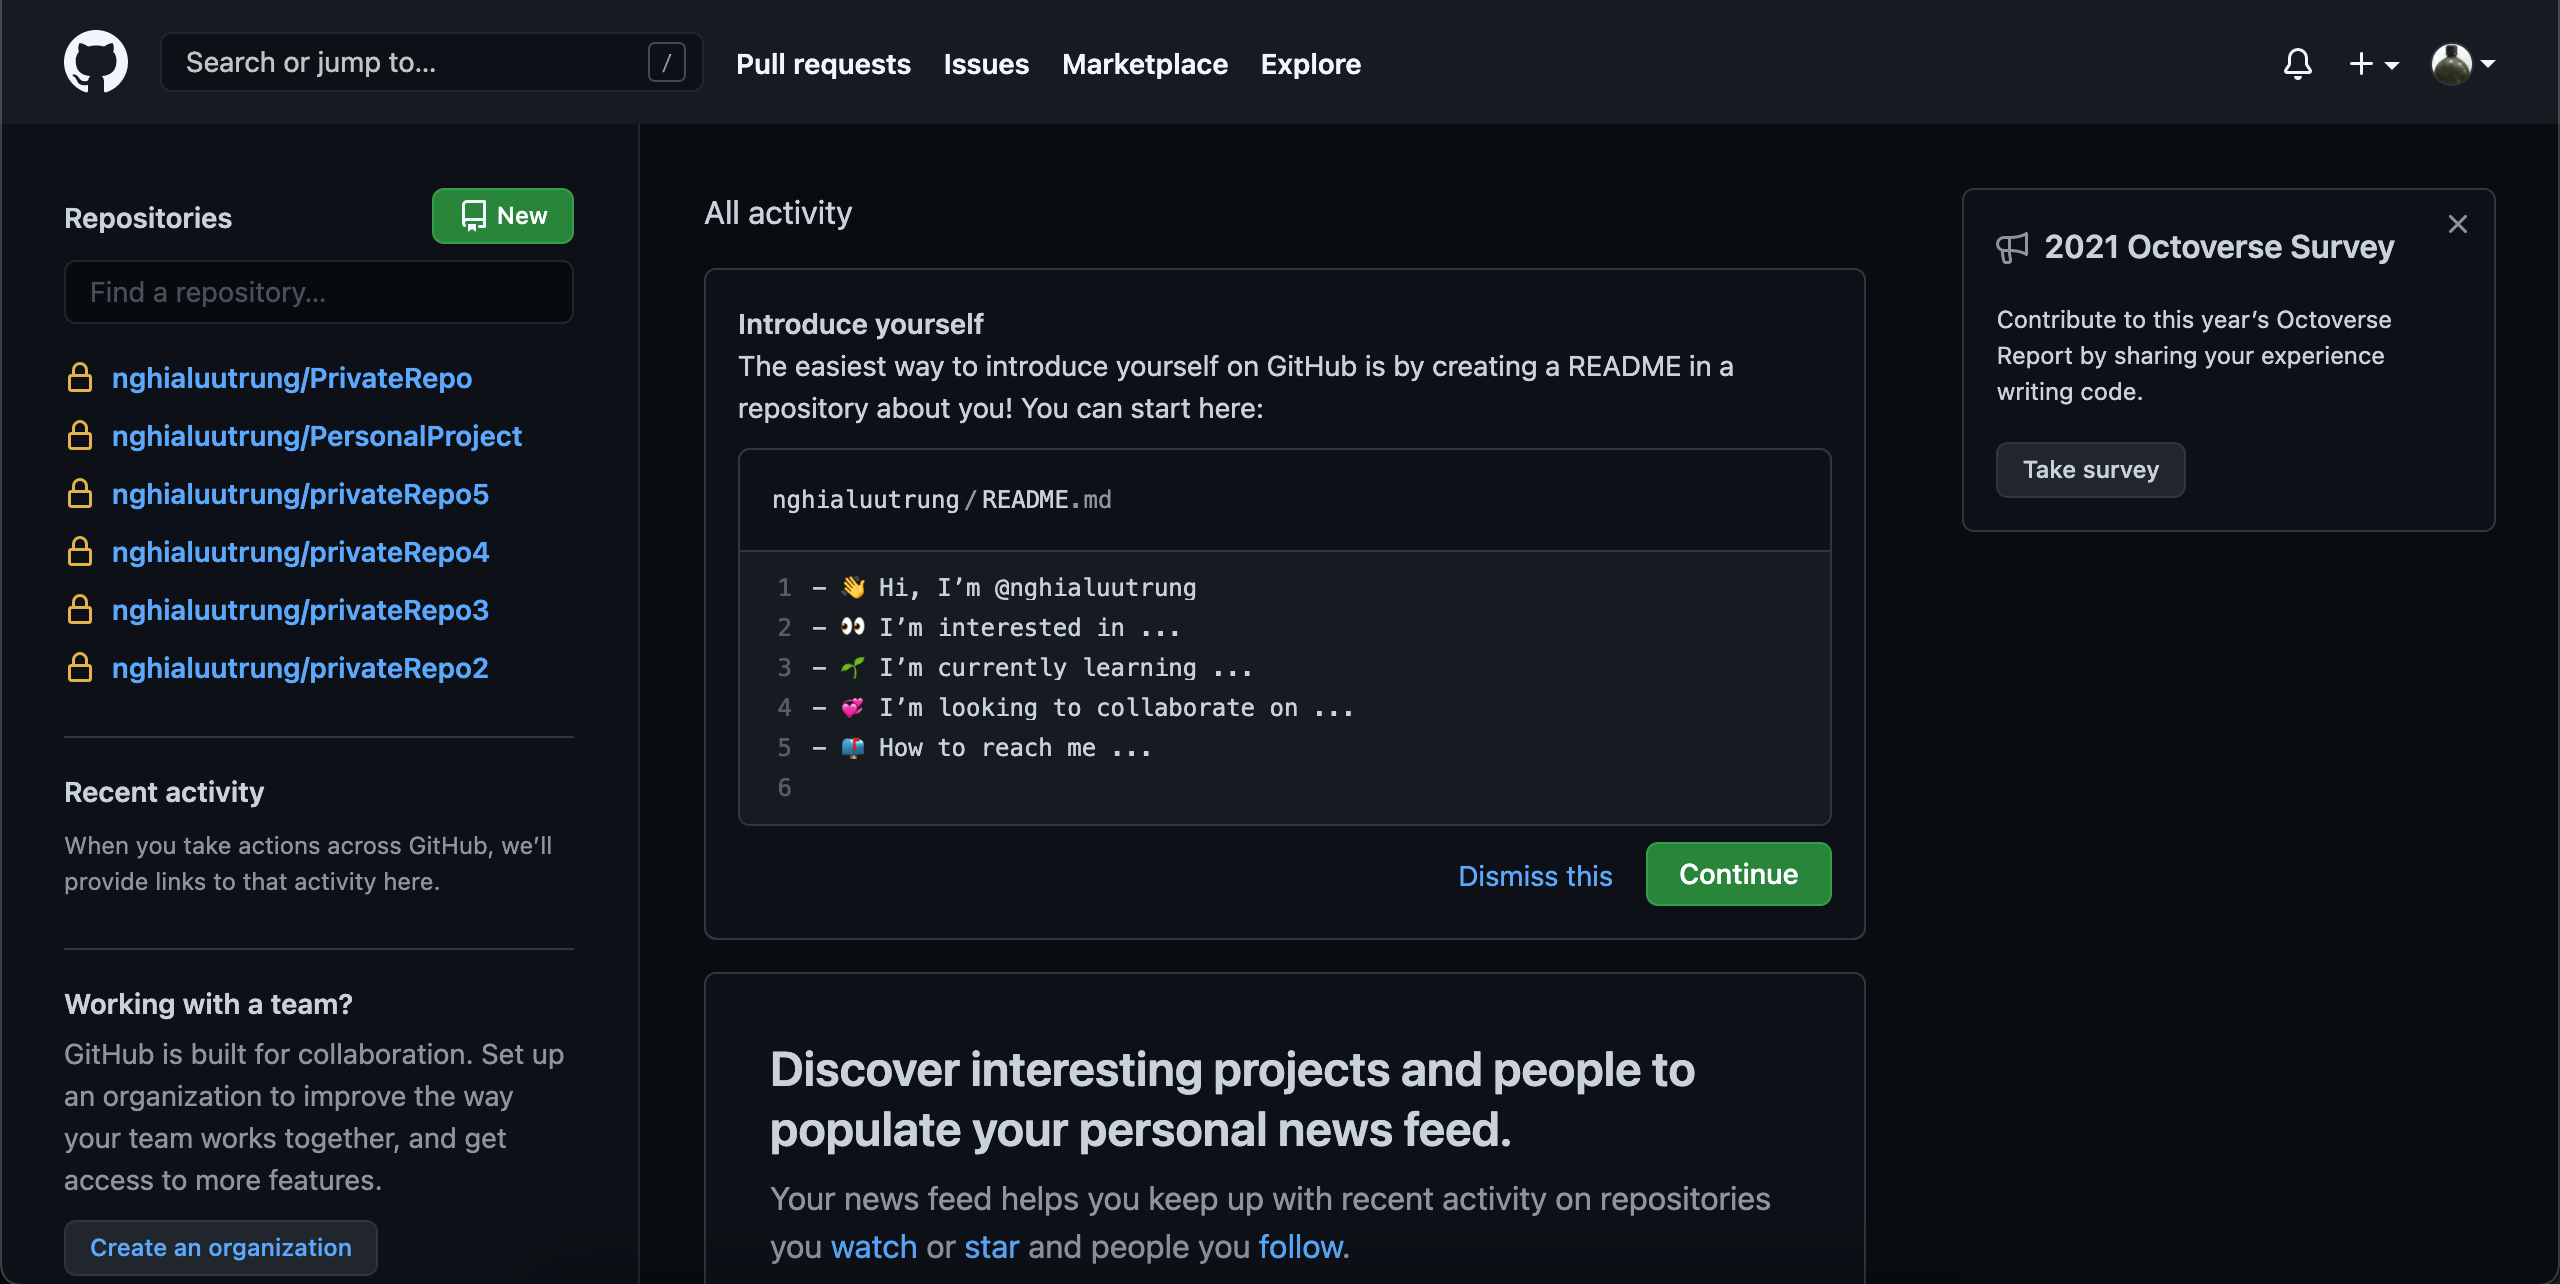
Task: Click the plus create icon
Action: [2360, 63]
